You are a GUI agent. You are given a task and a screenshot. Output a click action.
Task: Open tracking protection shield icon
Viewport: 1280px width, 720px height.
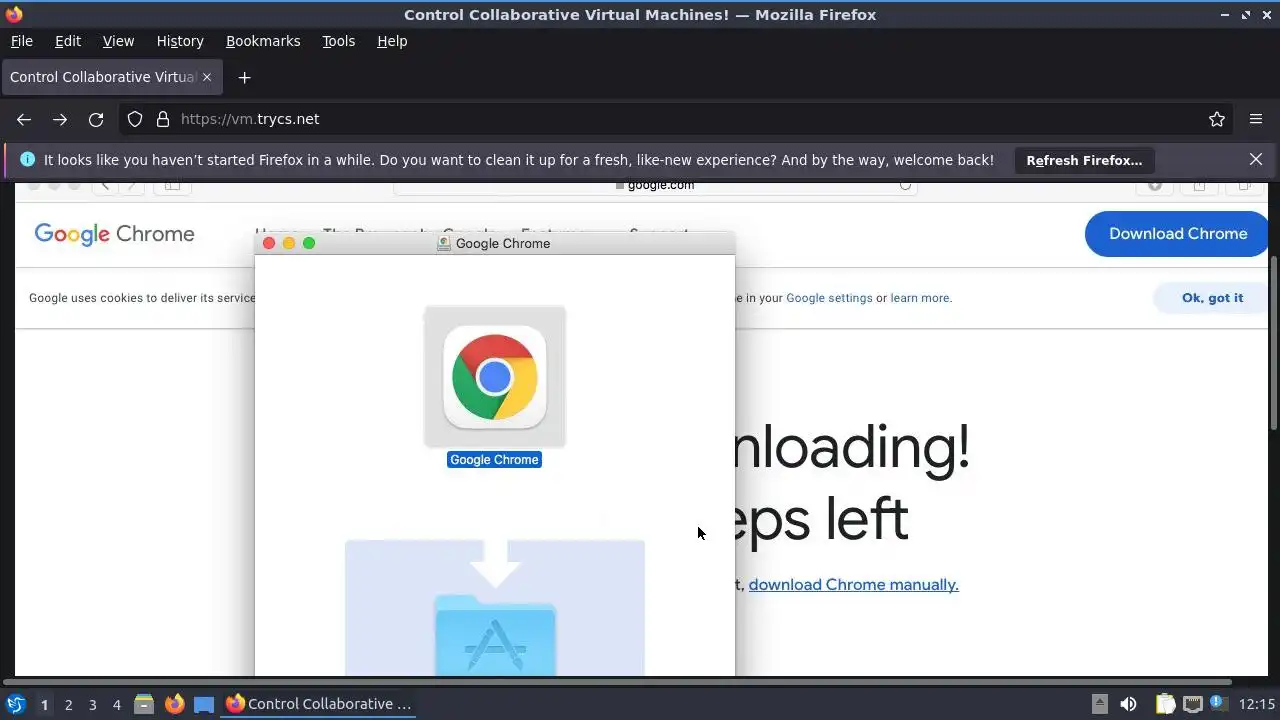pyautogui.click(x=135, y=119)
